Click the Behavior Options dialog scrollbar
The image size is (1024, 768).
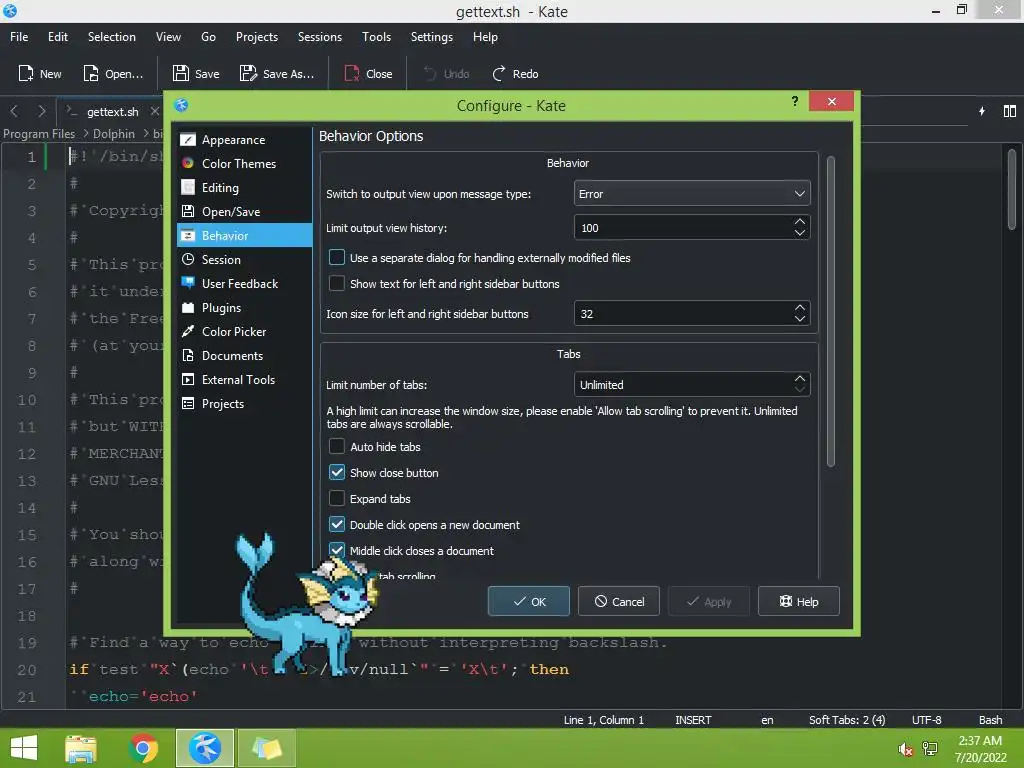[x=831, y=312]
